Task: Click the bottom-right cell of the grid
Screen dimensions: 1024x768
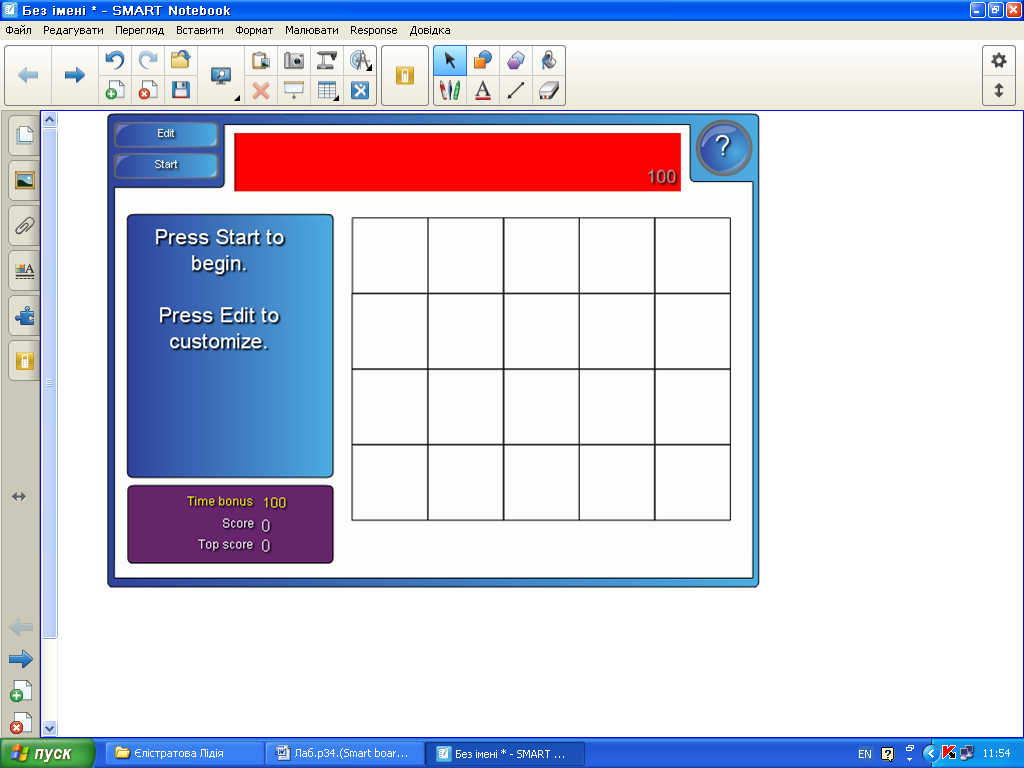Action: (692, 483)
